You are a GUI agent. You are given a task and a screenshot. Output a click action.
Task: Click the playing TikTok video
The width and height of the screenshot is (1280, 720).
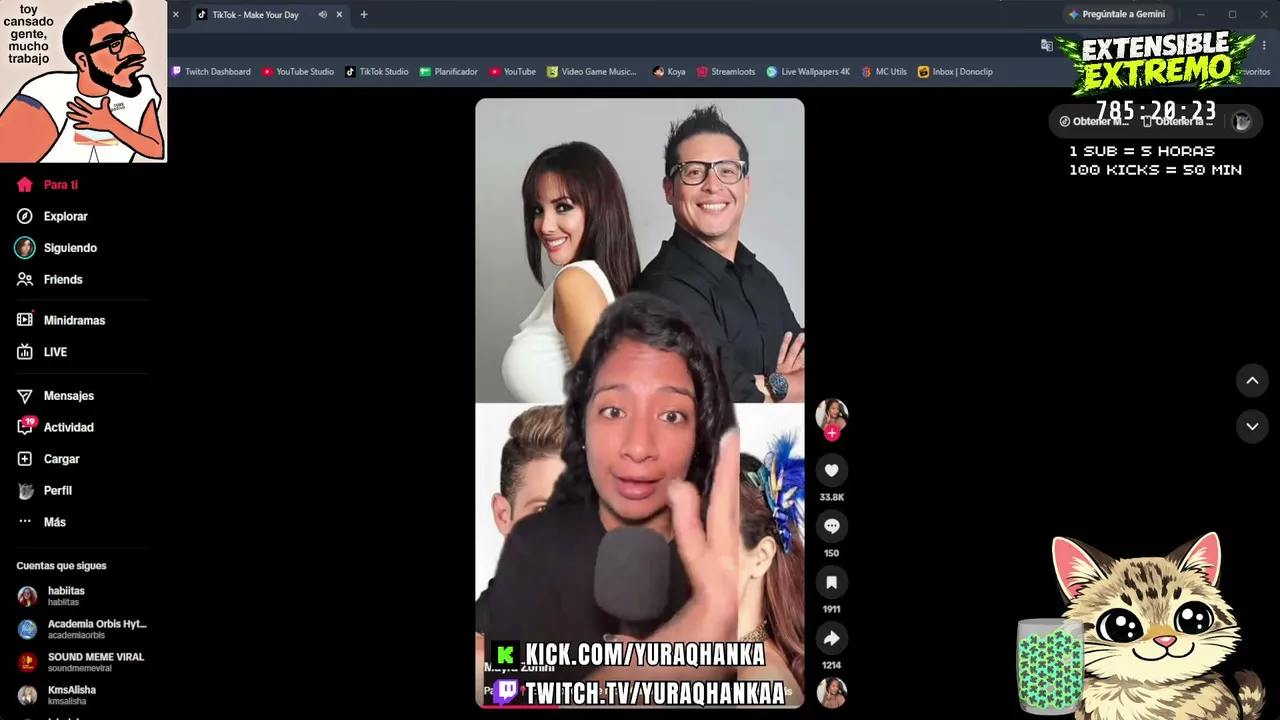[x=640, y=403]
